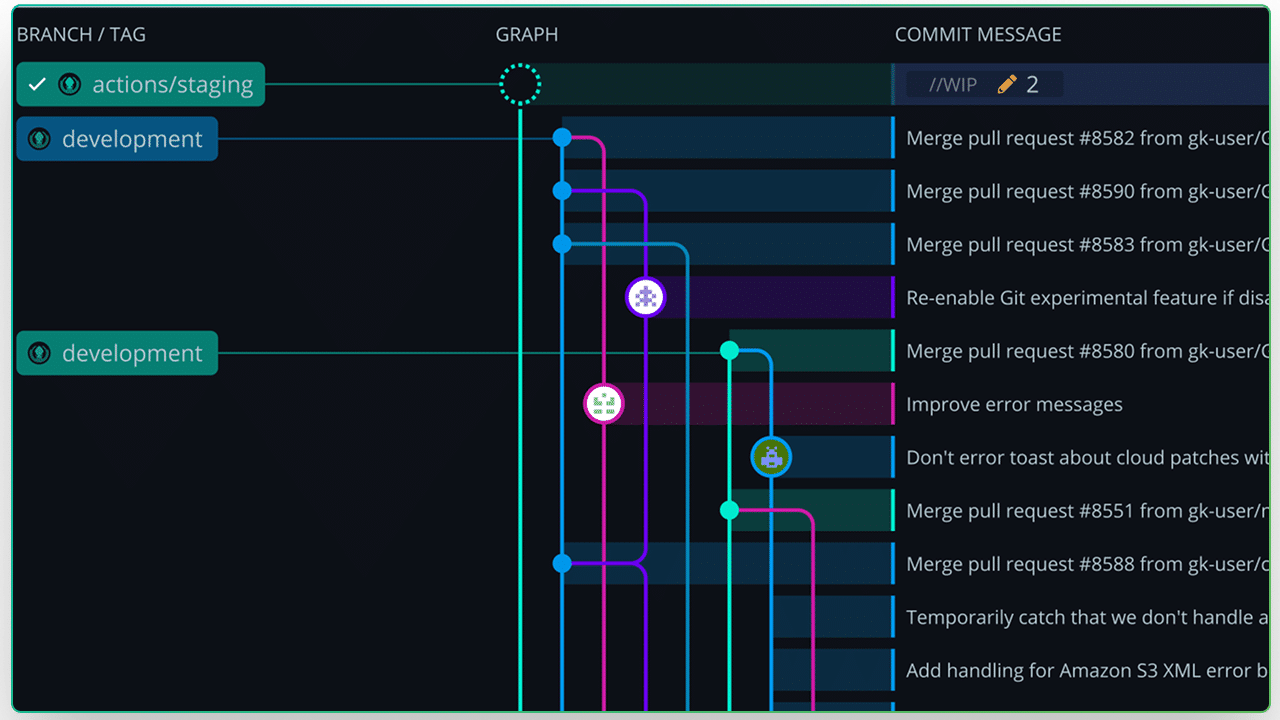Click the blue commit node on the #8588 merge row
The height and width of the screenshot is (720, 1280).
tap(562, 563)
